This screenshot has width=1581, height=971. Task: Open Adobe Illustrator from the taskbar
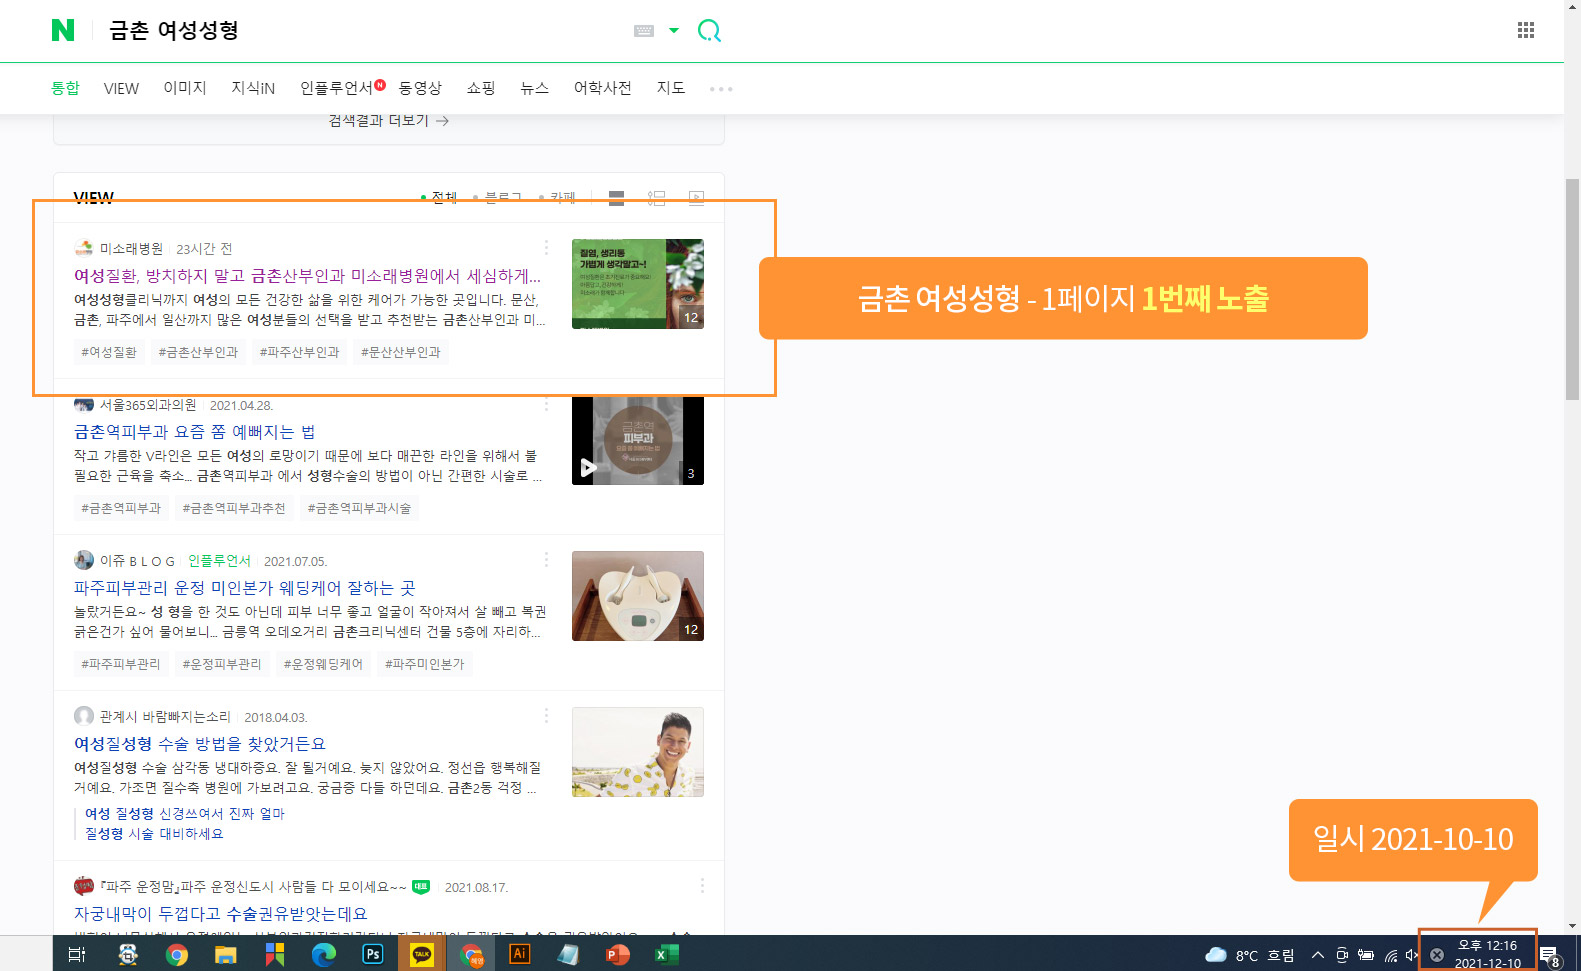pyautogui.click(x=519, y=954)
